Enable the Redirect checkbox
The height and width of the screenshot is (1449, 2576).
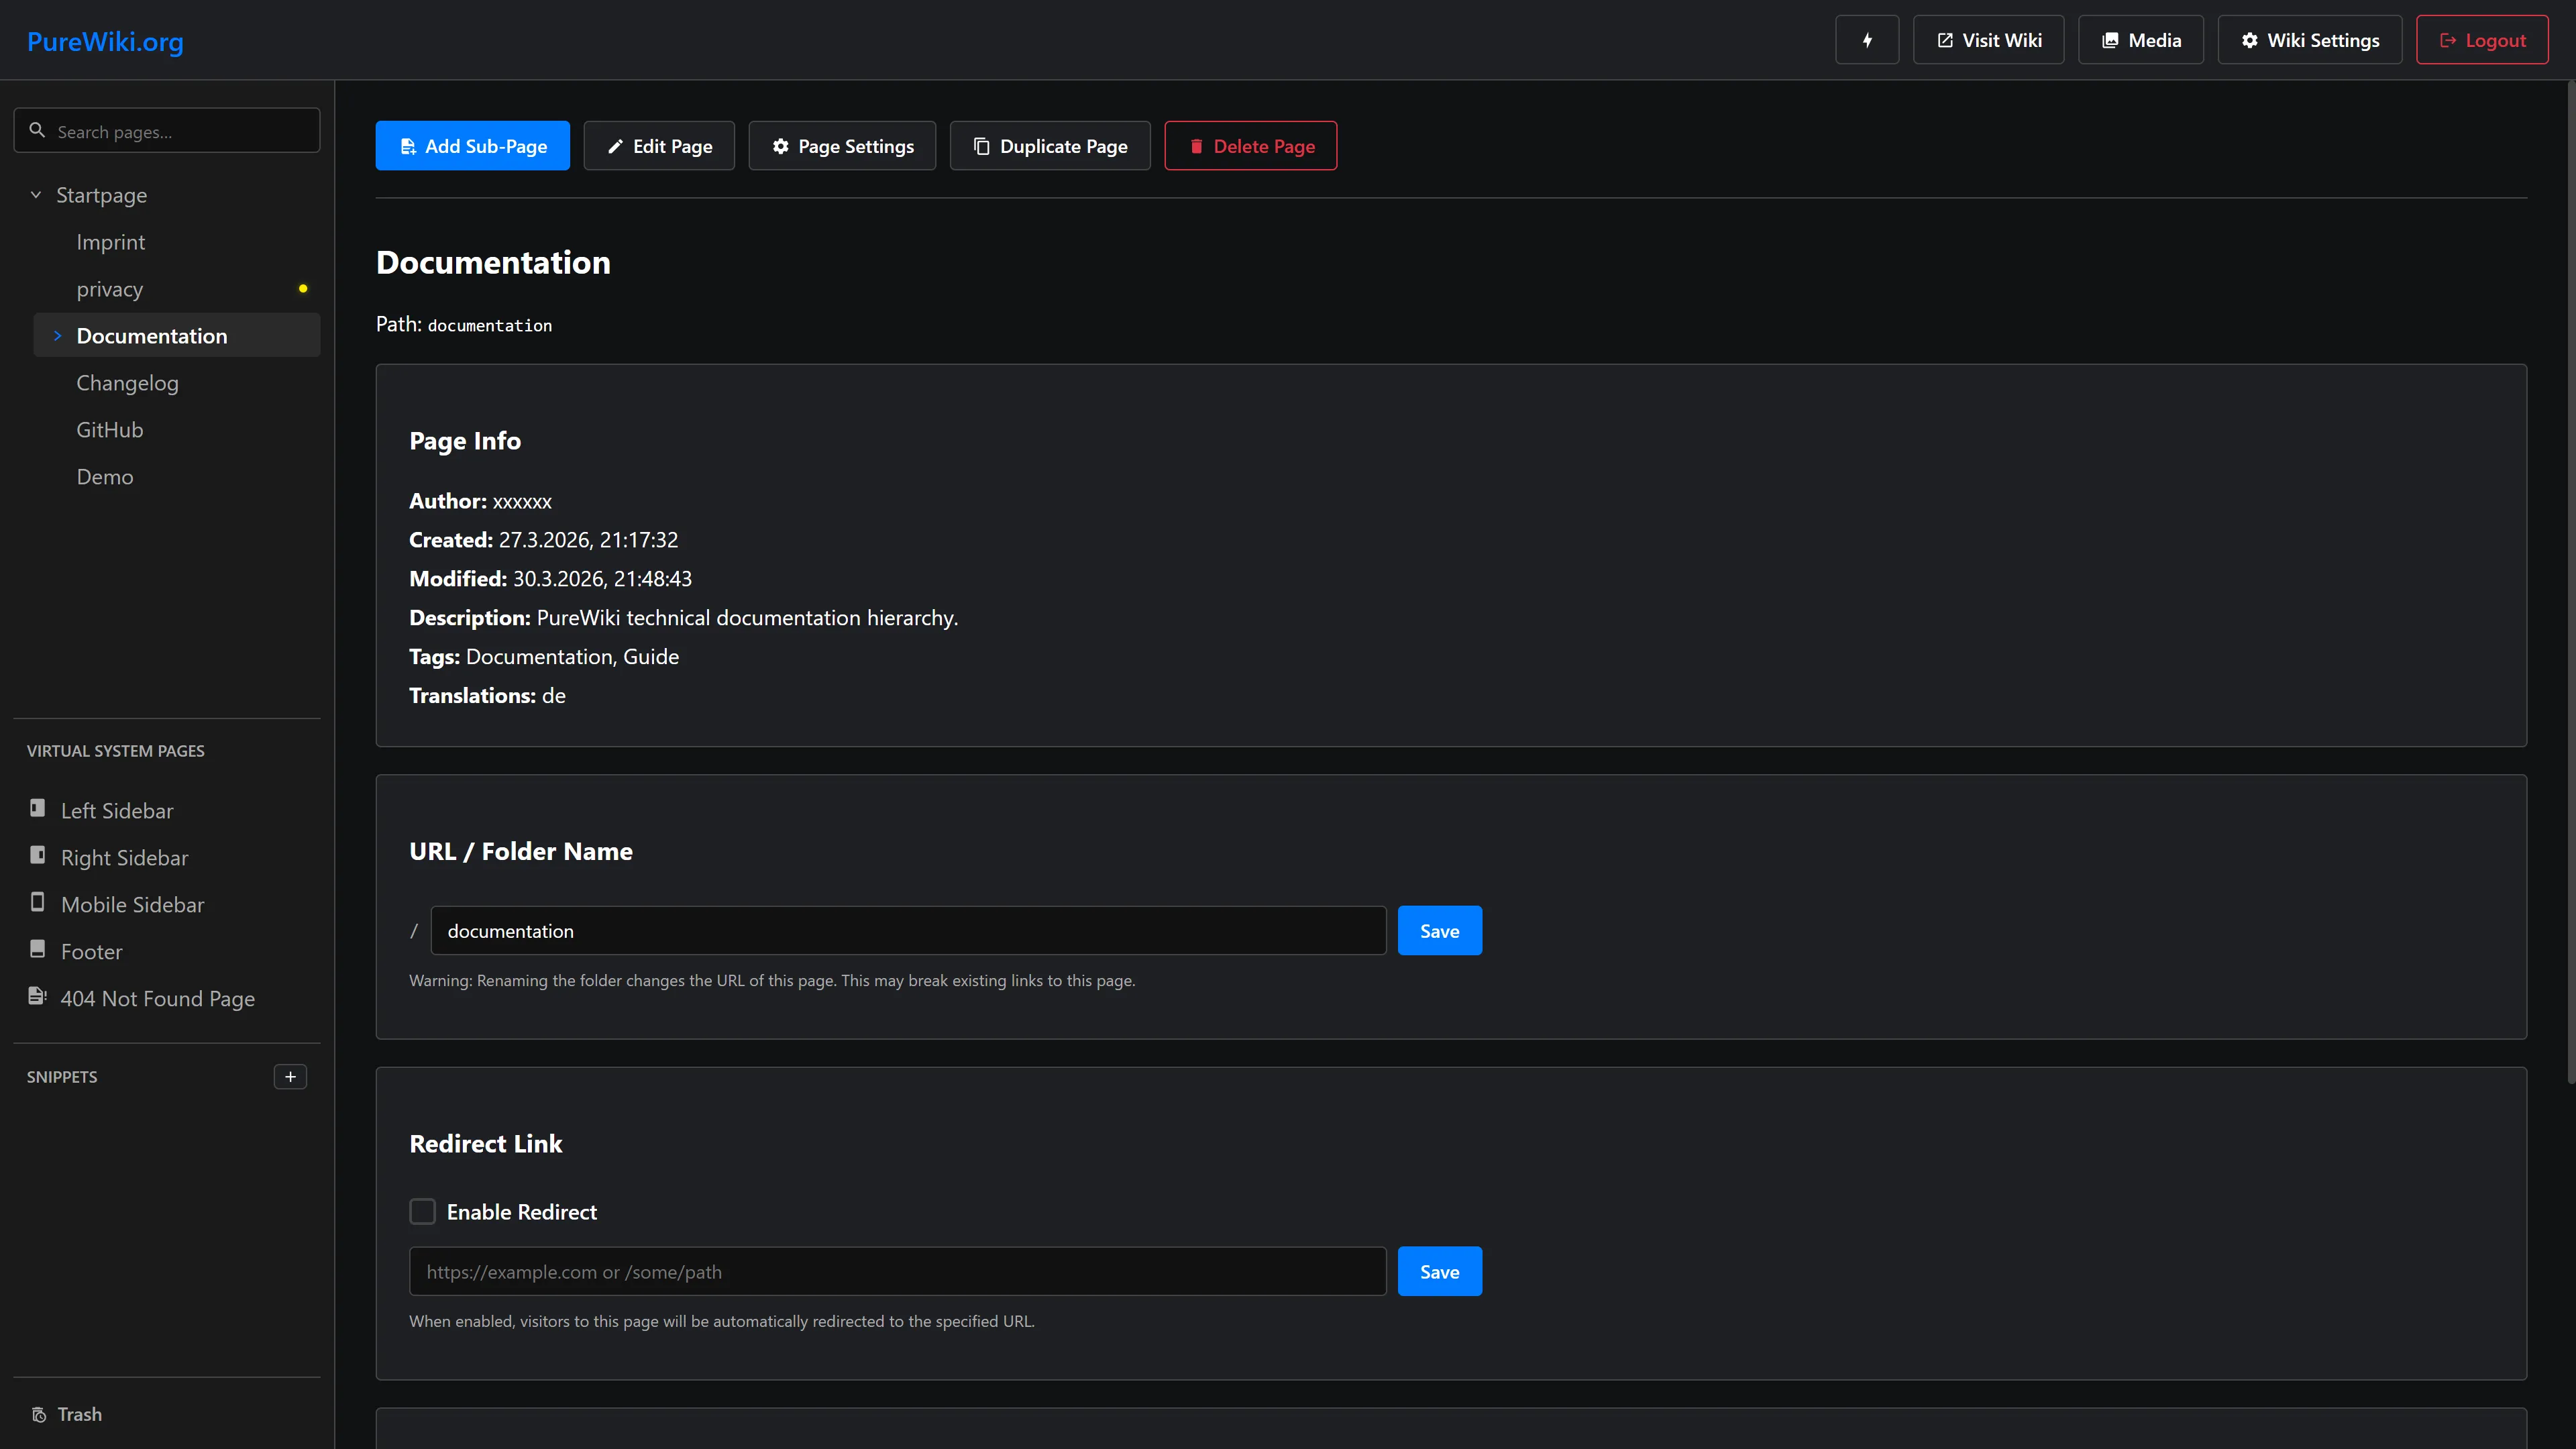(x=422, y=1212)
